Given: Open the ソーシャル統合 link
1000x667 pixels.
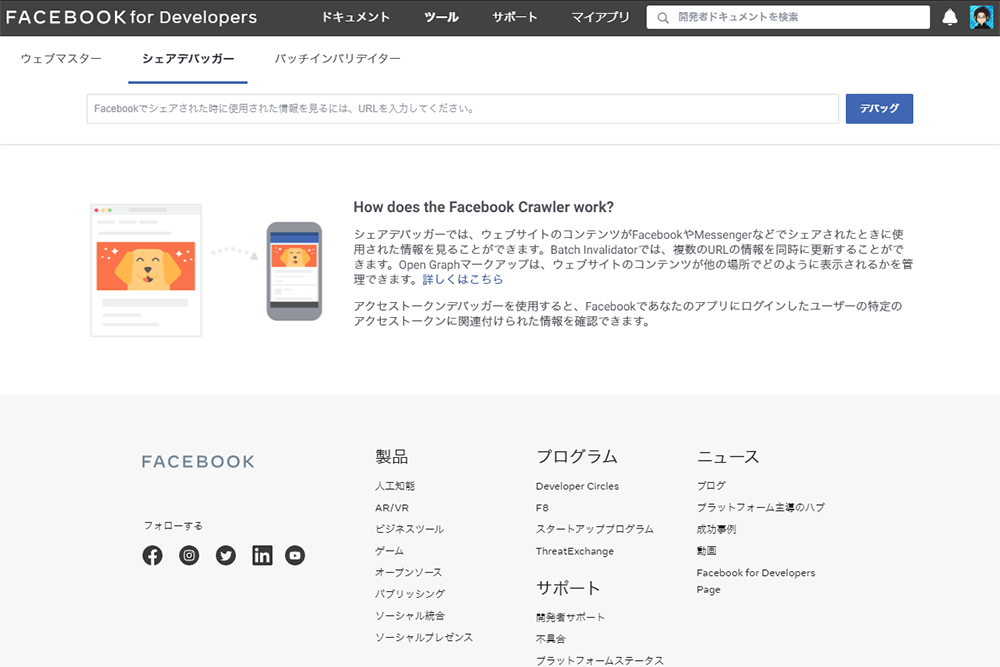Looking at the screenshot, I should [x=409, y=615].
